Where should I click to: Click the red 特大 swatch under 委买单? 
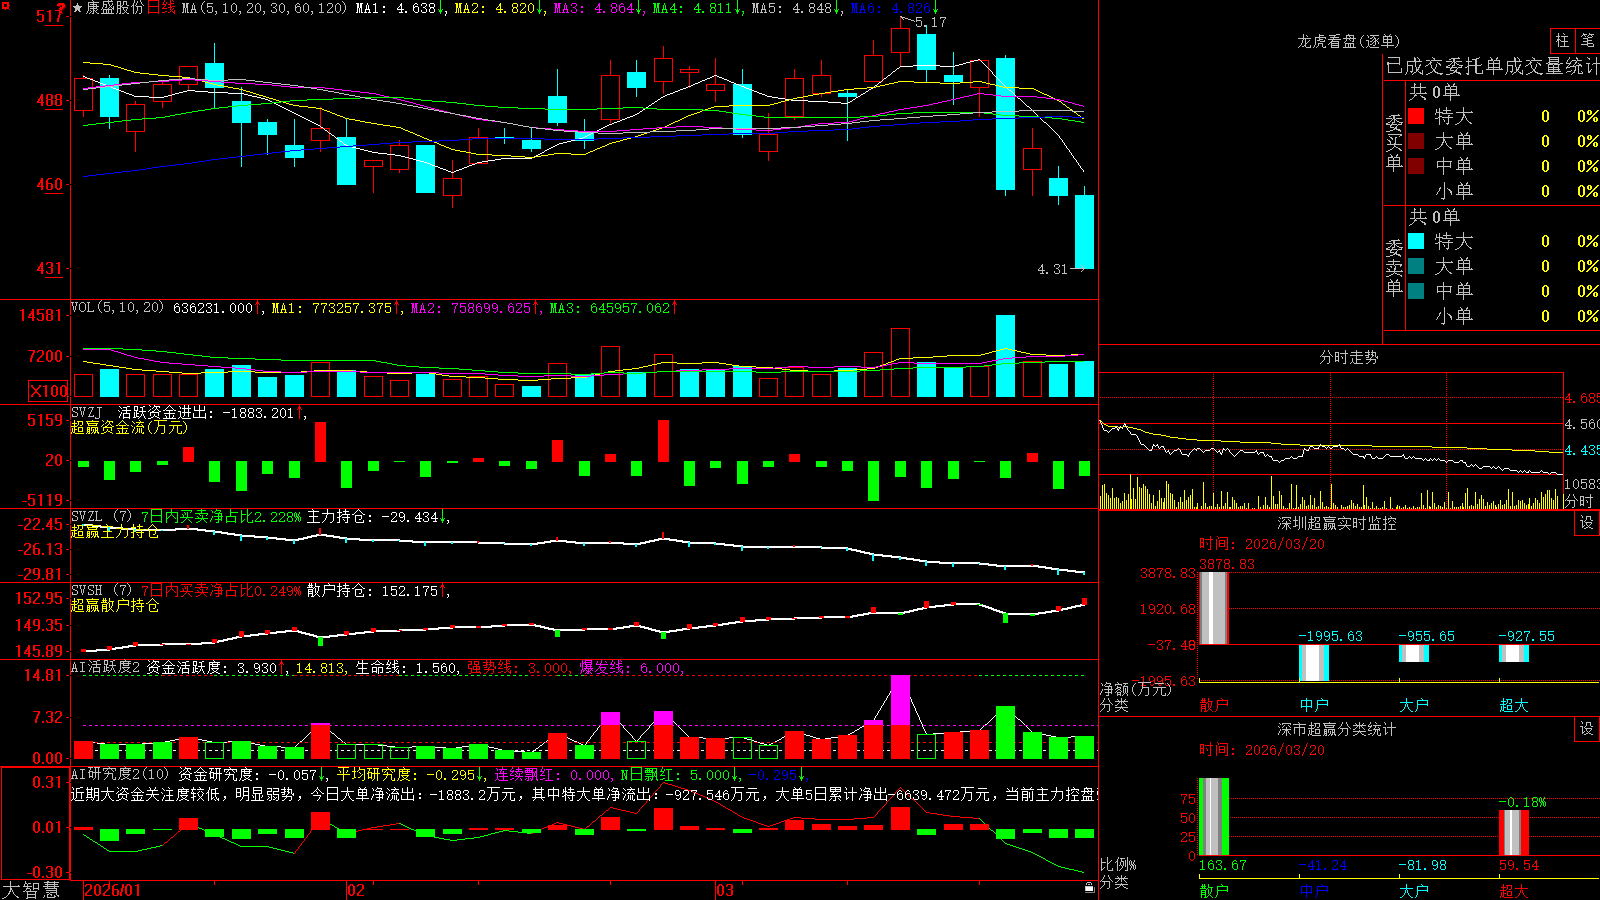pyautogui.click(x=1416, y=116)
